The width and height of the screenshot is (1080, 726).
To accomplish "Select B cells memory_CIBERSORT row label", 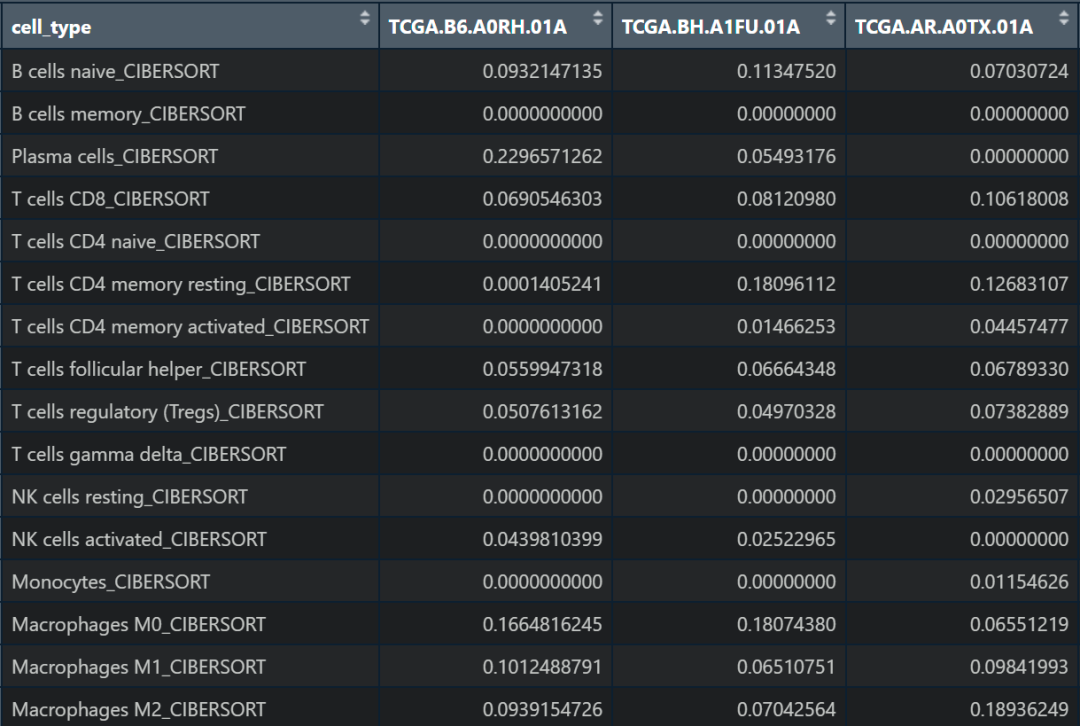I will pyautogui.click(x=128, y=114).
